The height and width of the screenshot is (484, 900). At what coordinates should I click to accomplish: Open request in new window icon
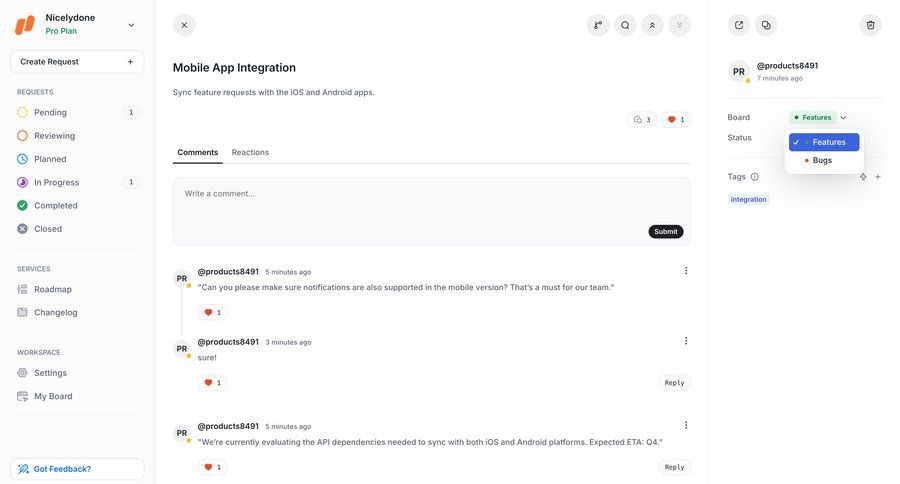pyautogui.click(x=739, y=25)
